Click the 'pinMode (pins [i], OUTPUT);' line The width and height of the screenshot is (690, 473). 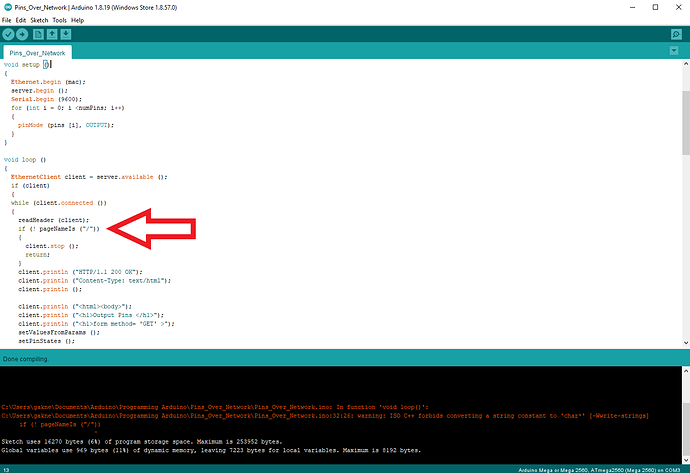[x=66, y=125]
